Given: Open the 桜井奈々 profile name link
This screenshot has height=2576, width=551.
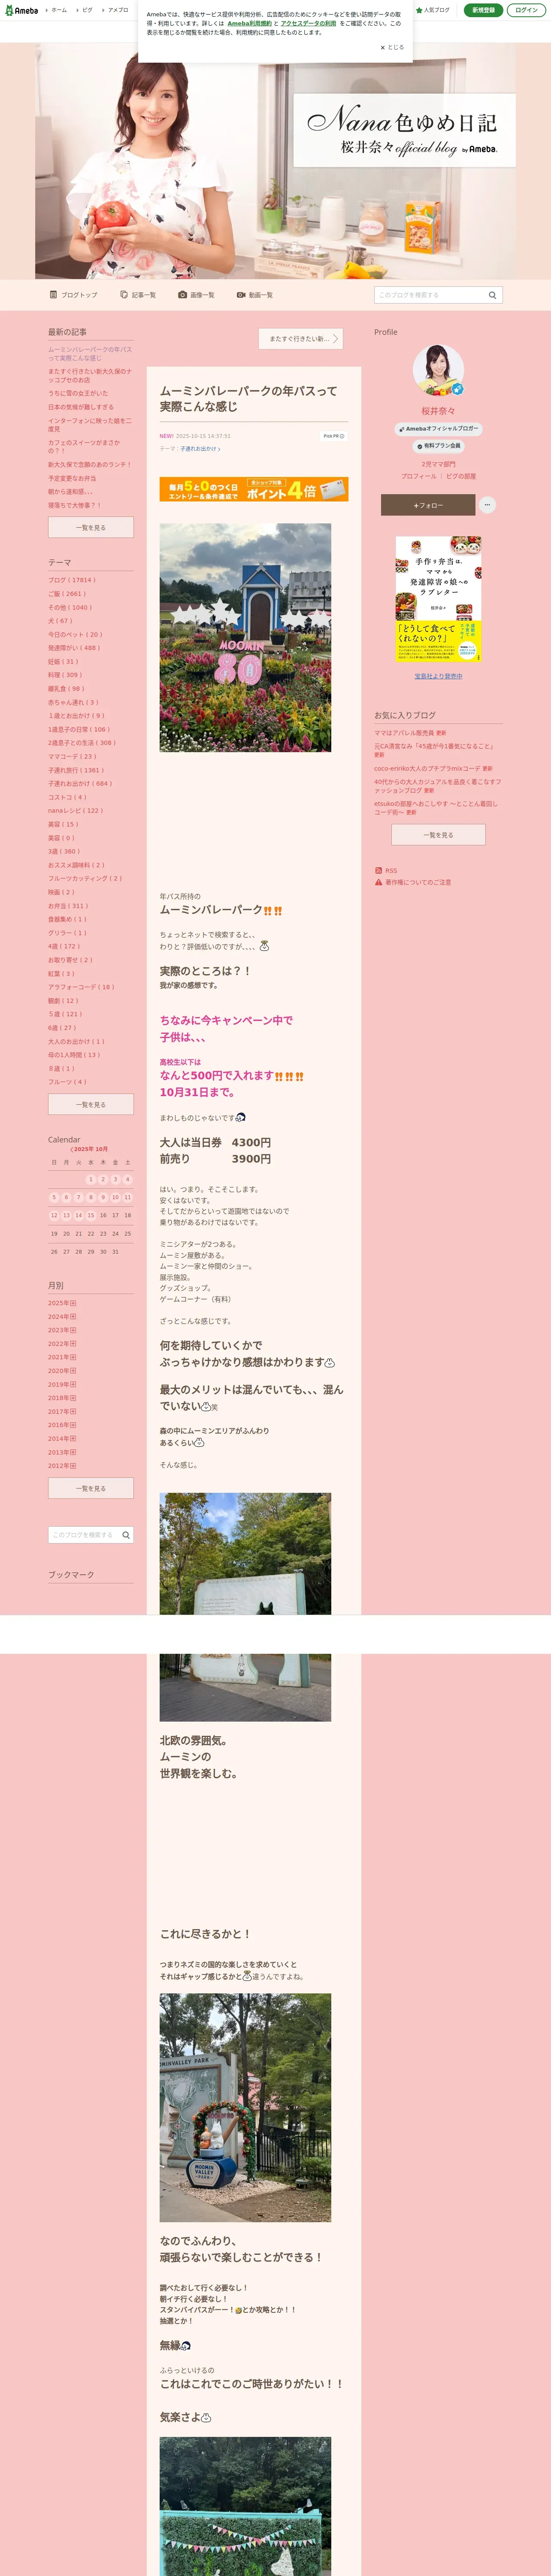Looking at the screenshot, I should [x=438, y=411].
